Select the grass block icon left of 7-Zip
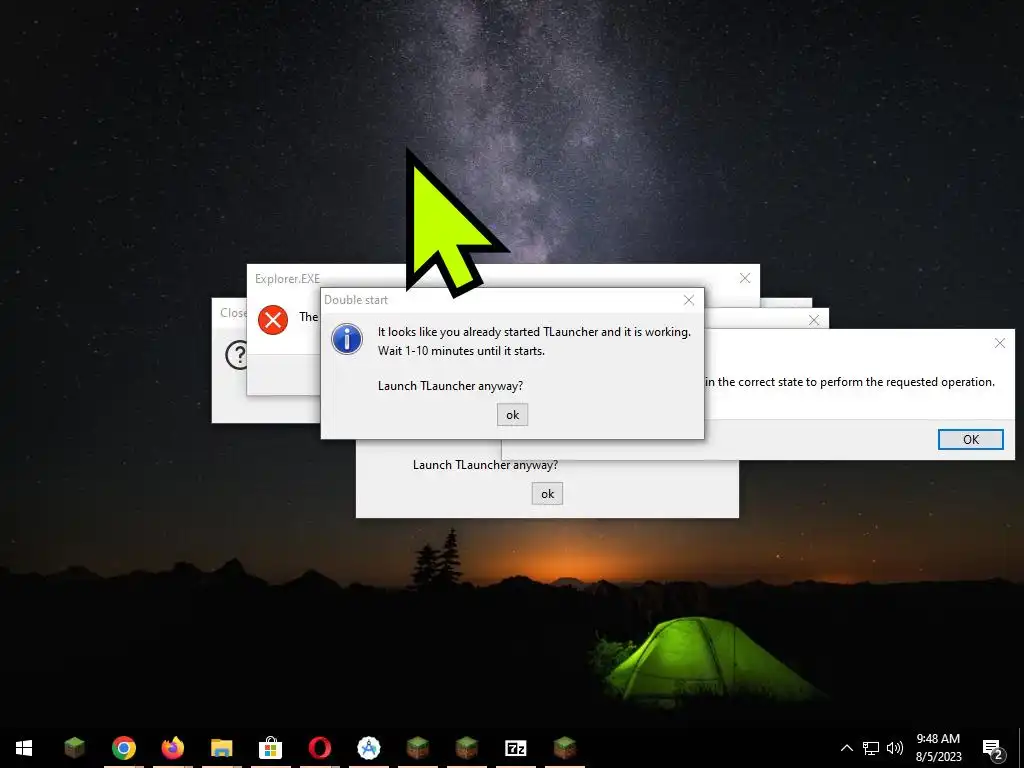Viewport: 1024px width, 768px height. [466, 748]
